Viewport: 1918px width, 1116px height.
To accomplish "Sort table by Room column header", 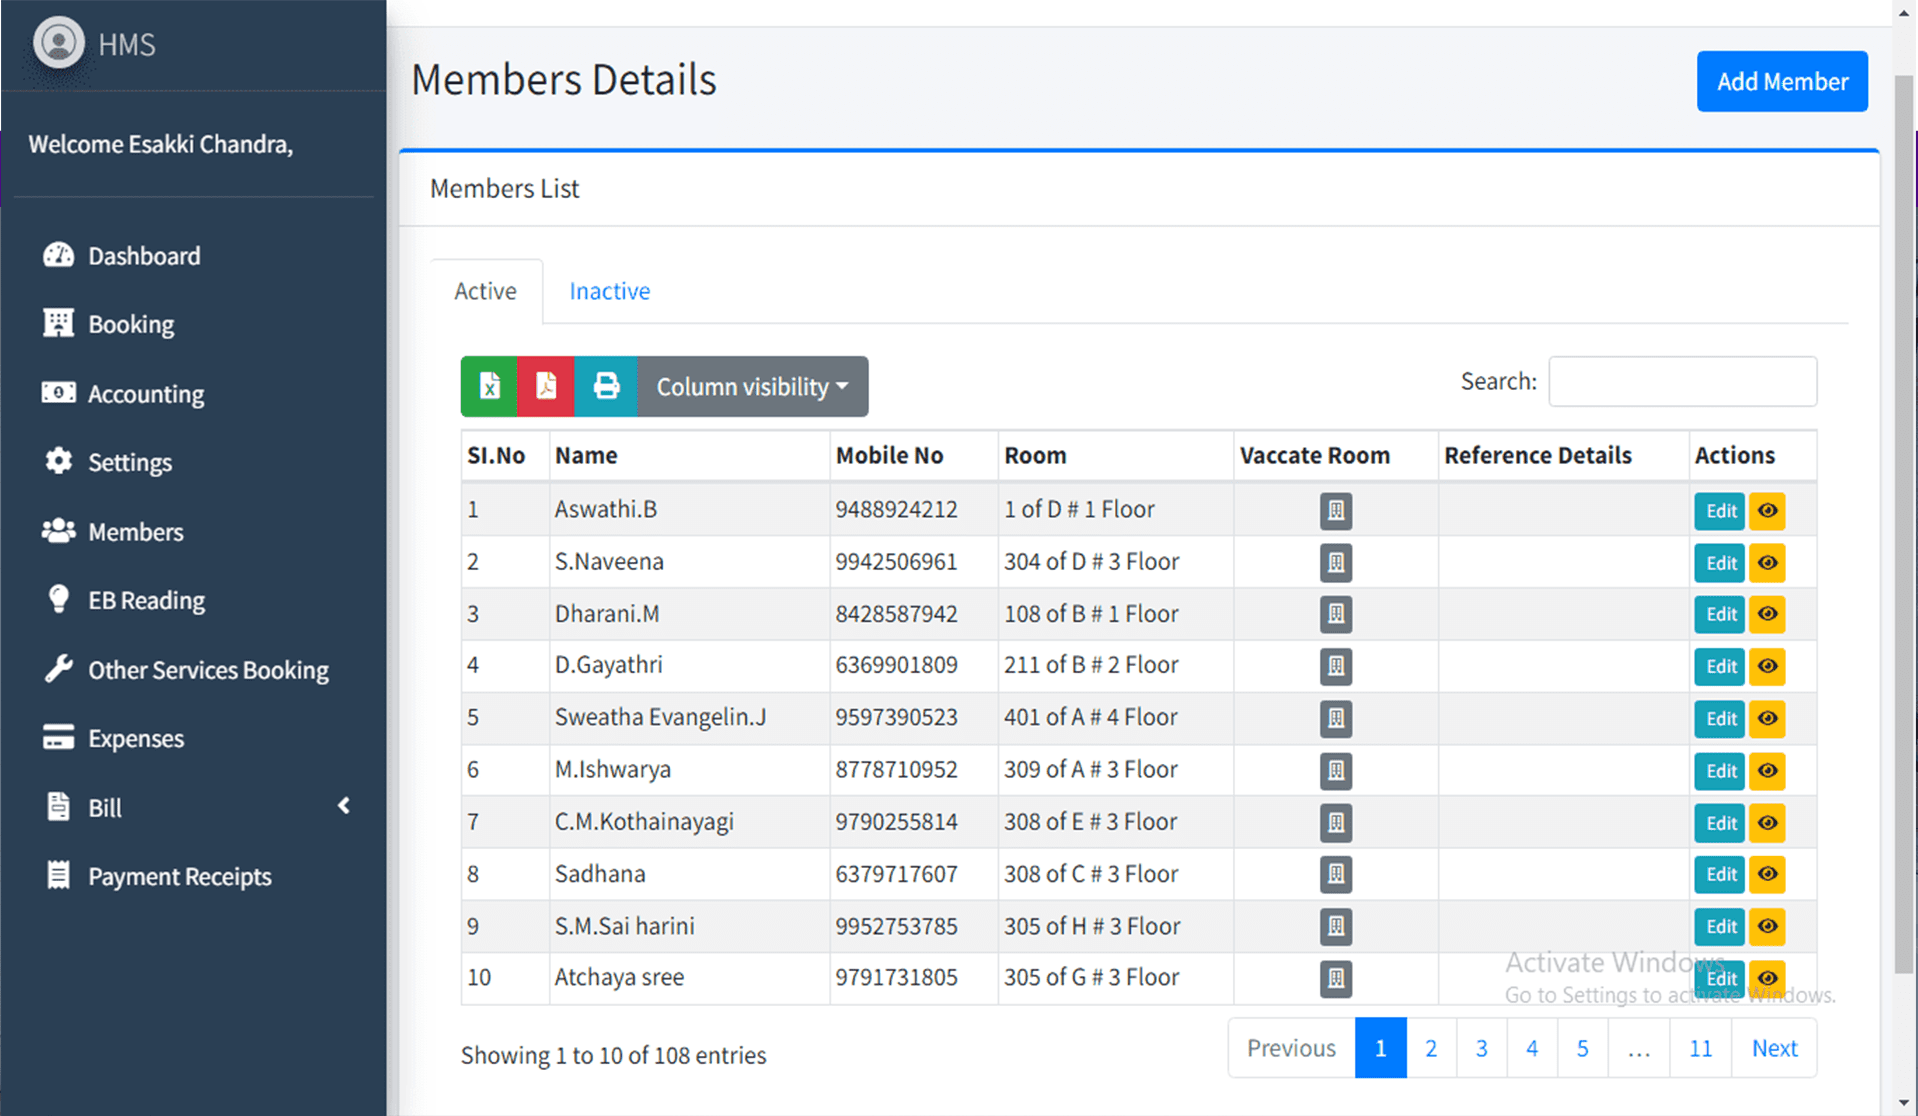I will pyautogui.click(x=1115, y=455).
